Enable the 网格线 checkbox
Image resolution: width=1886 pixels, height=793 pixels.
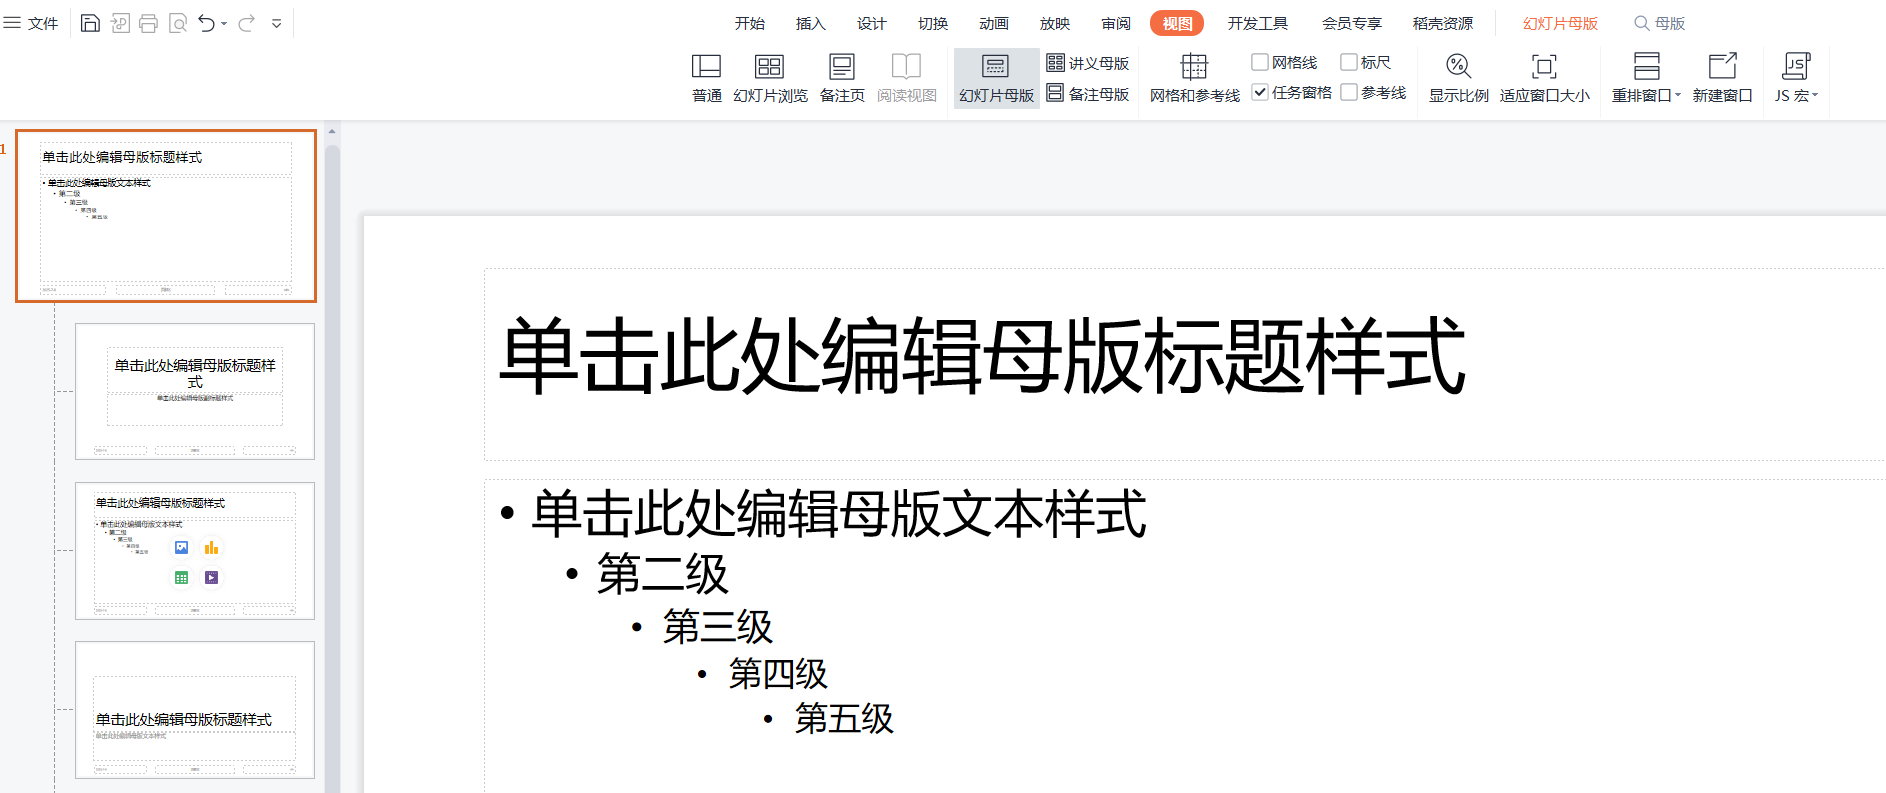click(1260, 62)
